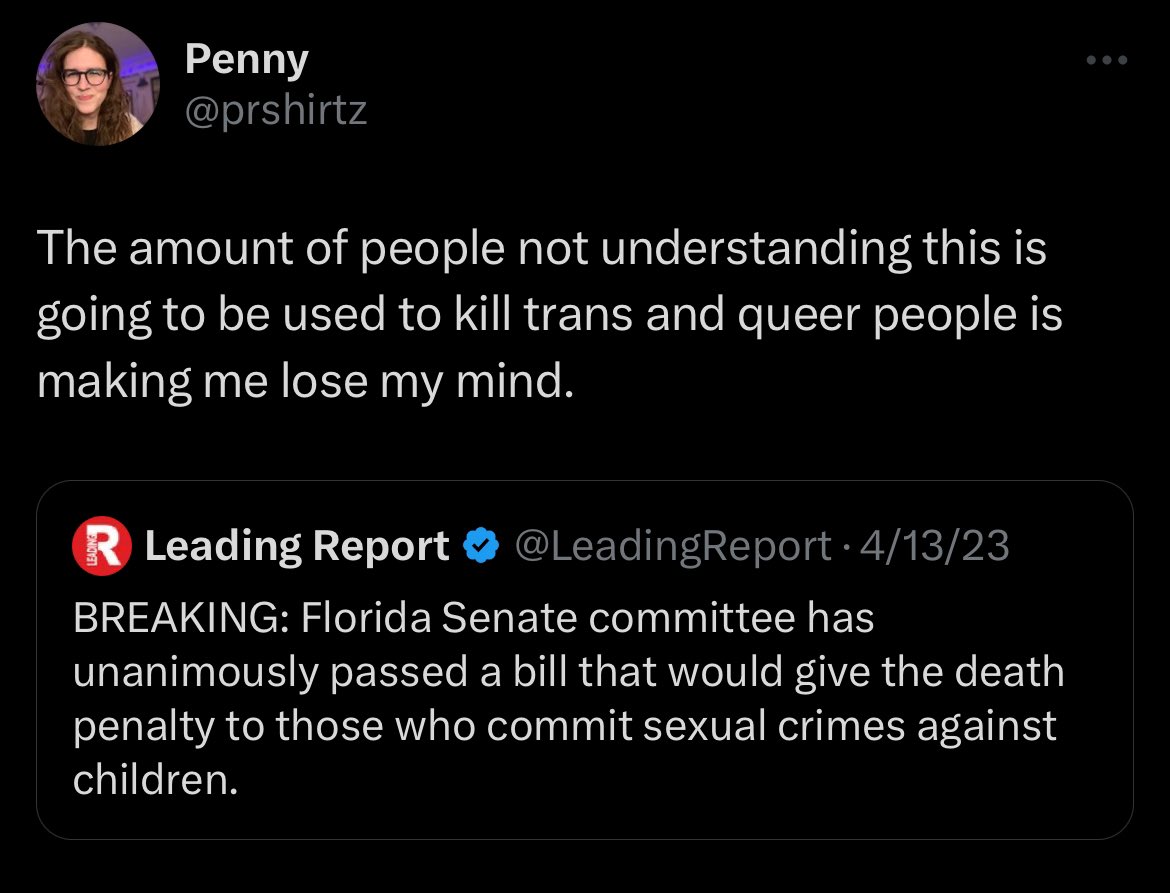
Task: Click the @prshirtz handle
Action: (276, 109)
